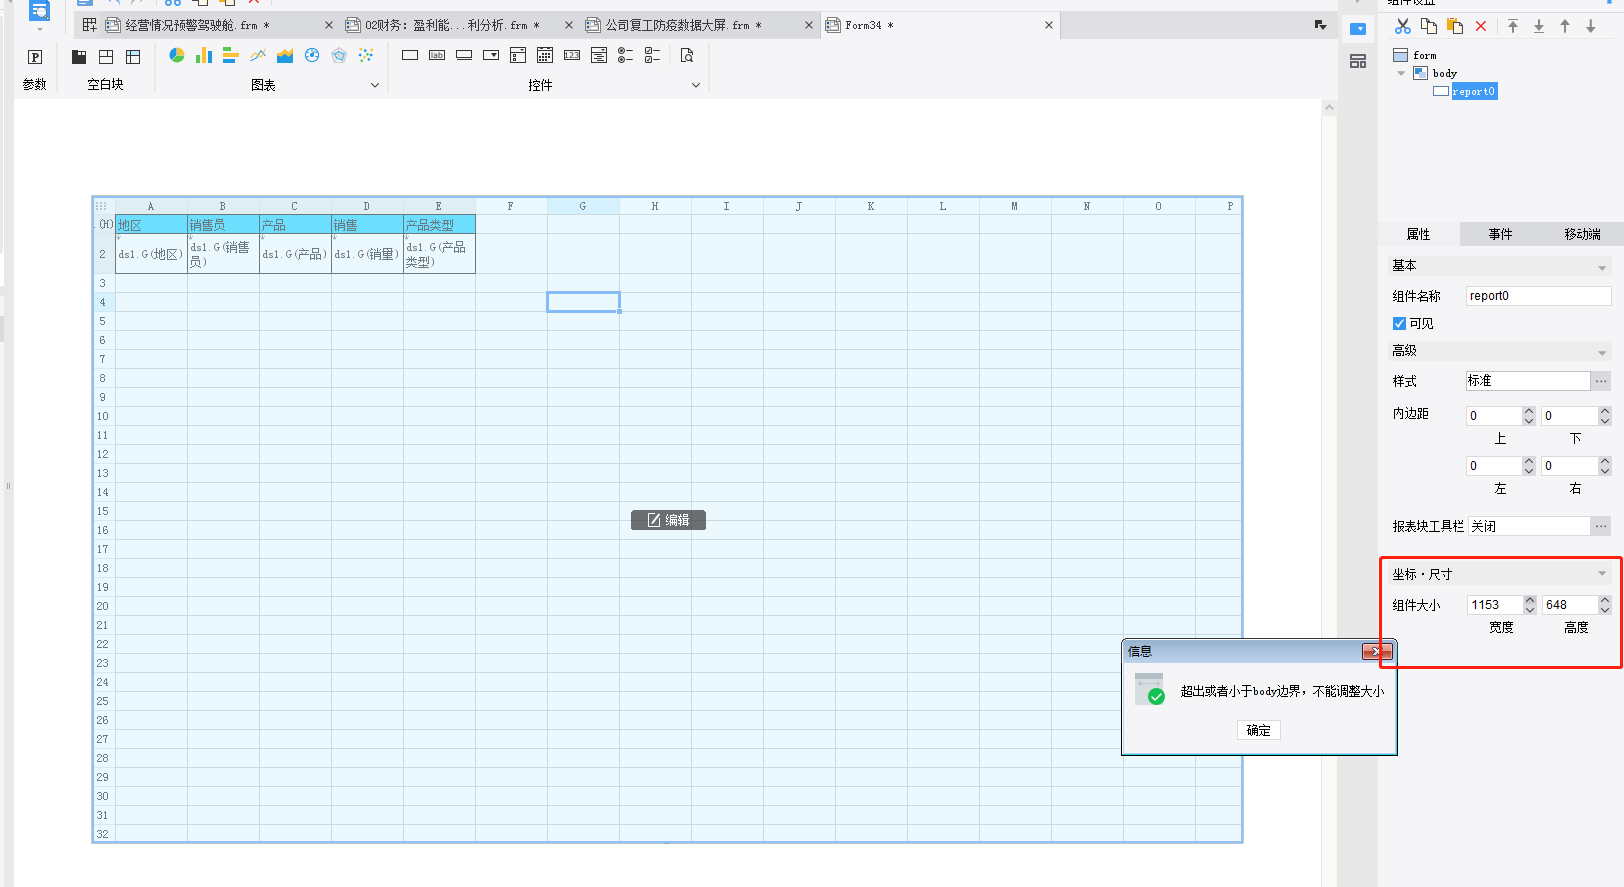Switch to the 移动端 tab
The image size is (1624, 887).
click(x=1582, y=234)
